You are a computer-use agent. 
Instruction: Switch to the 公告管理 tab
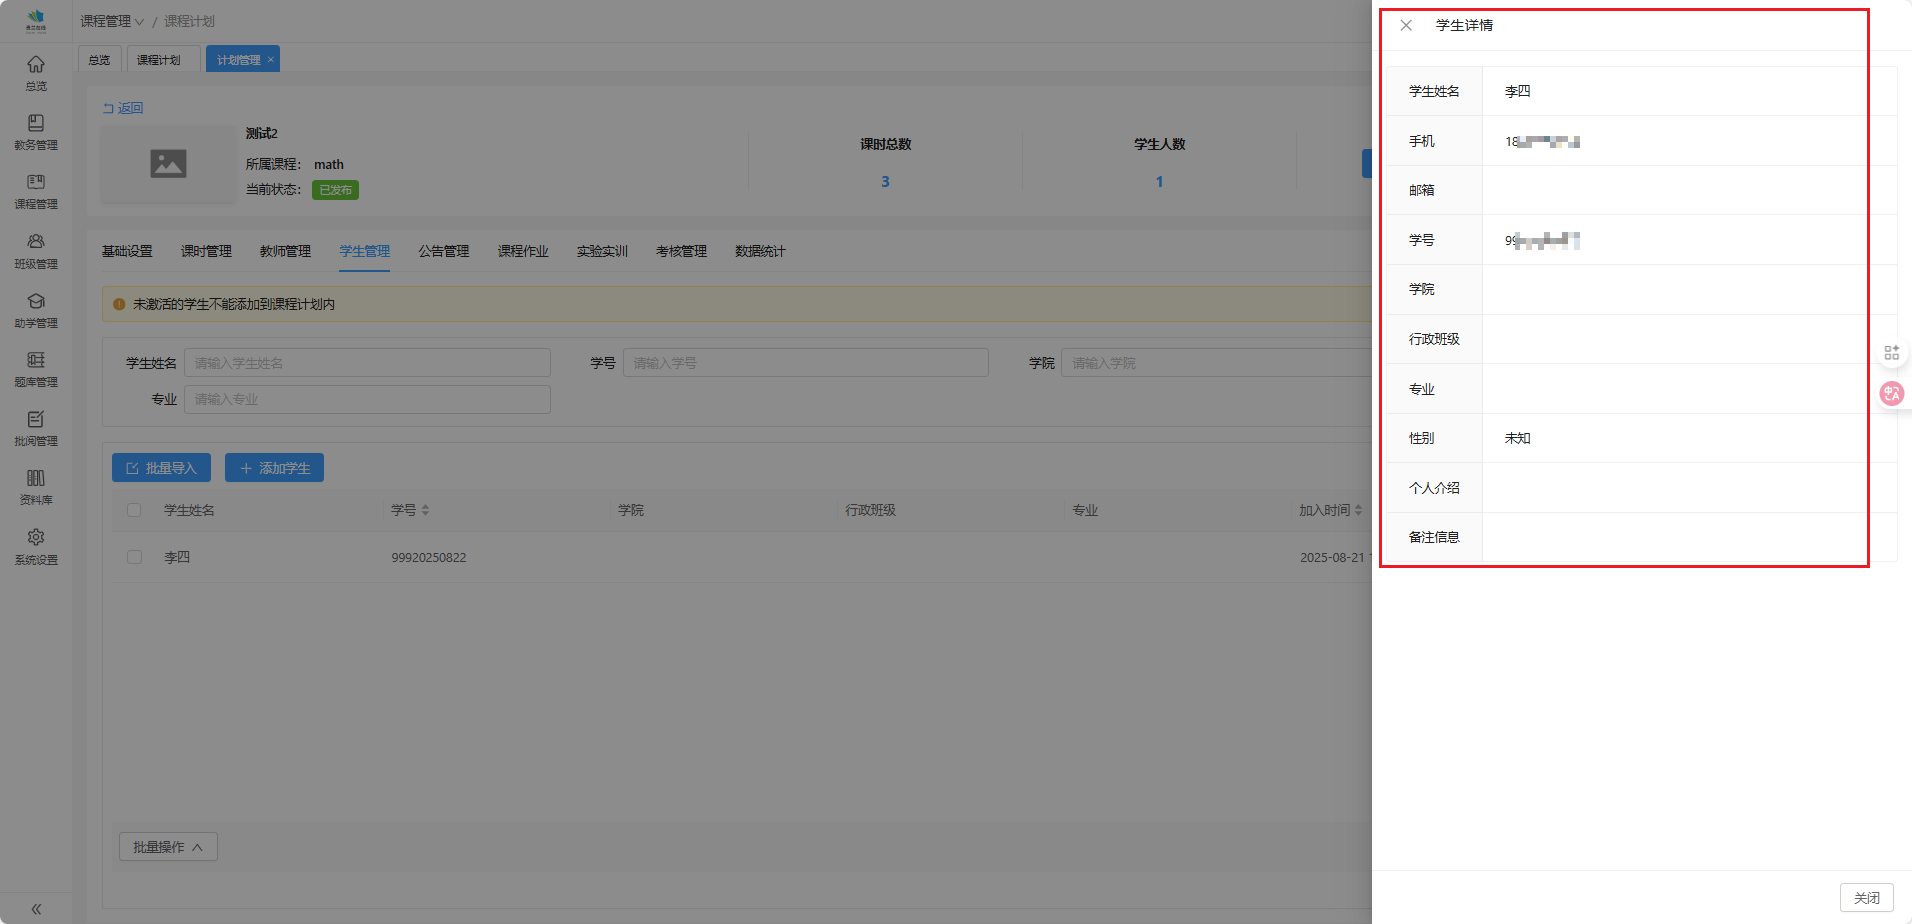443,251
